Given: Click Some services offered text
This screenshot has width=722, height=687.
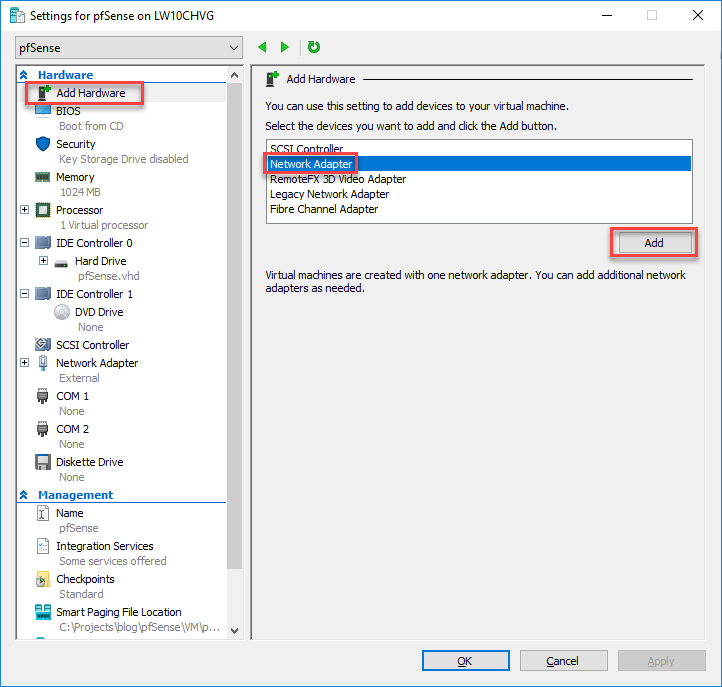Looking at the screenshot, I should pos(113,561).
